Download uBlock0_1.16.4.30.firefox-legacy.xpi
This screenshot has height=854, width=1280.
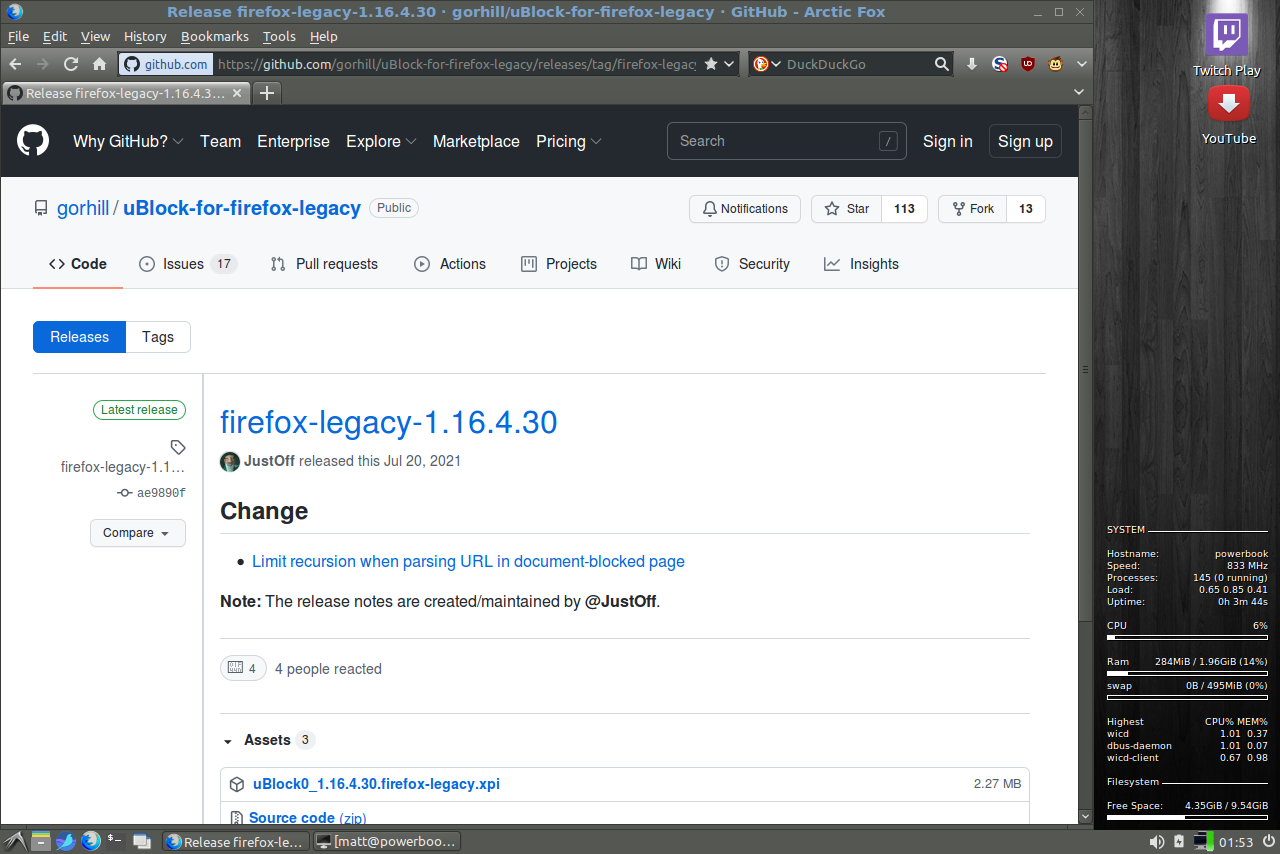(x=376, y=784)
